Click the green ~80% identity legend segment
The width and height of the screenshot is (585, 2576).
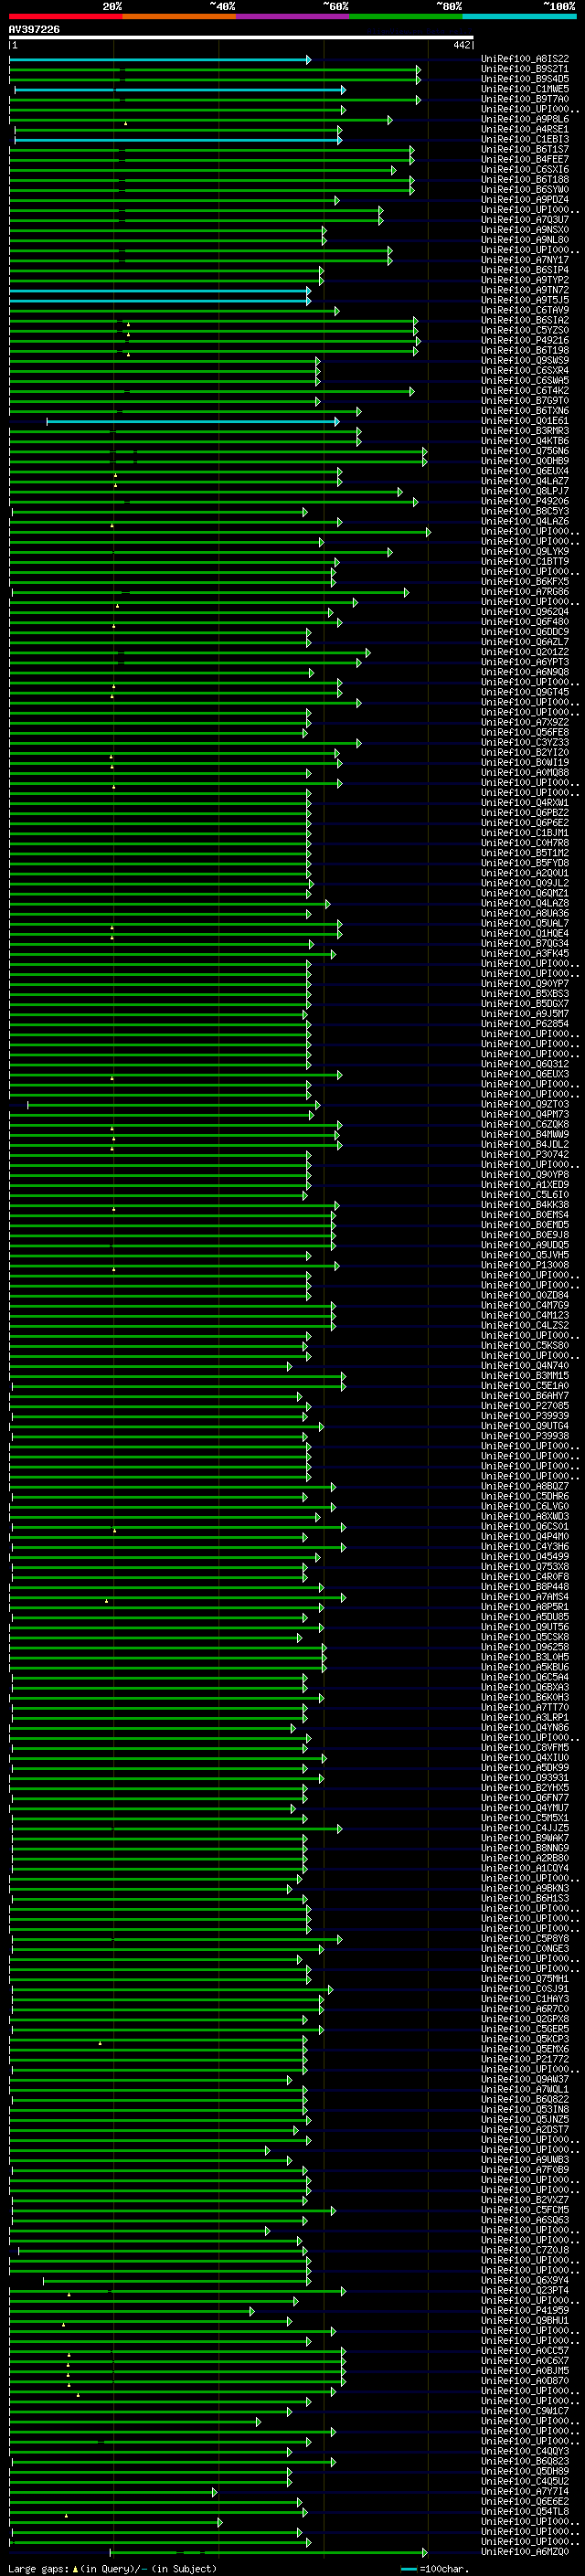406,16
